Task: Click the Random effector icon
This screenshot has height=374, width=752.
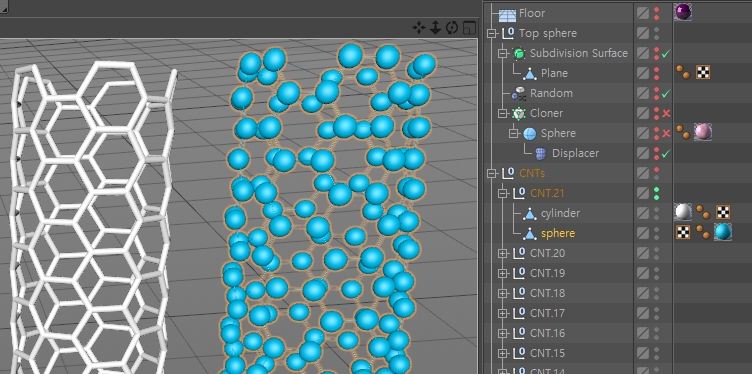Action: [x=519, y=94]
